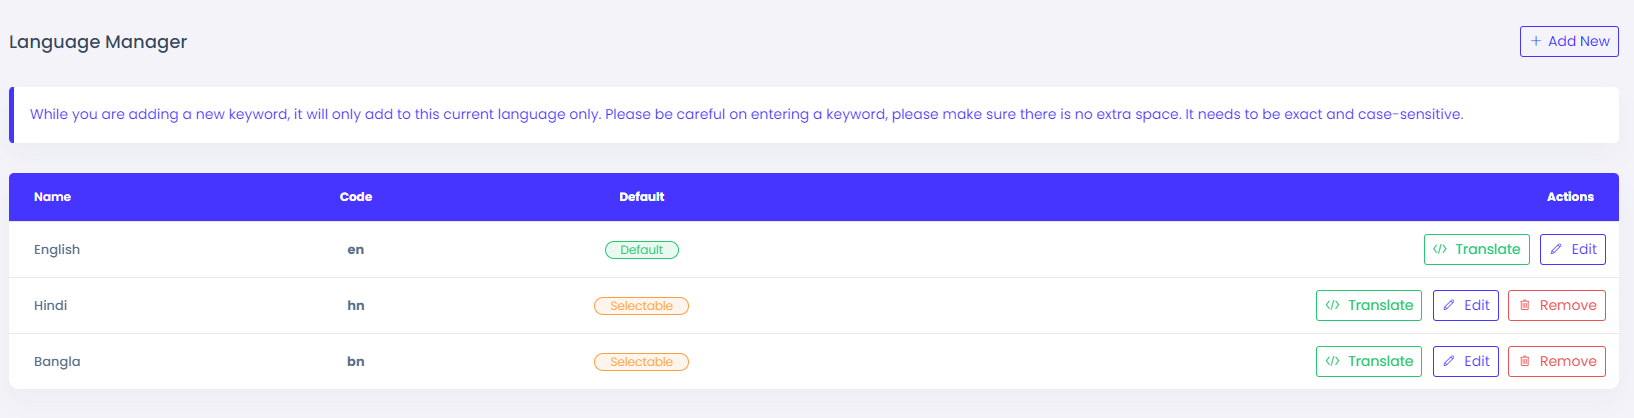Screen dimensions: 1634x418
Task: Remove the Hindi language
Action: point(1556,305)
